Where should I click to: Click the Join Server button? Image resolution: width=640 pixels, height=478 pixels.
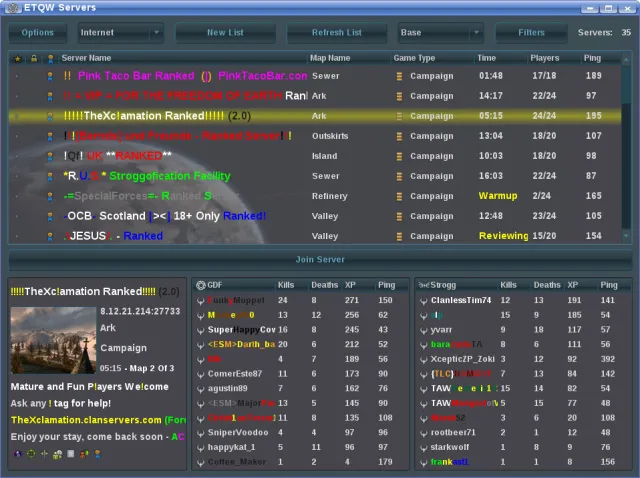(319, 259)
